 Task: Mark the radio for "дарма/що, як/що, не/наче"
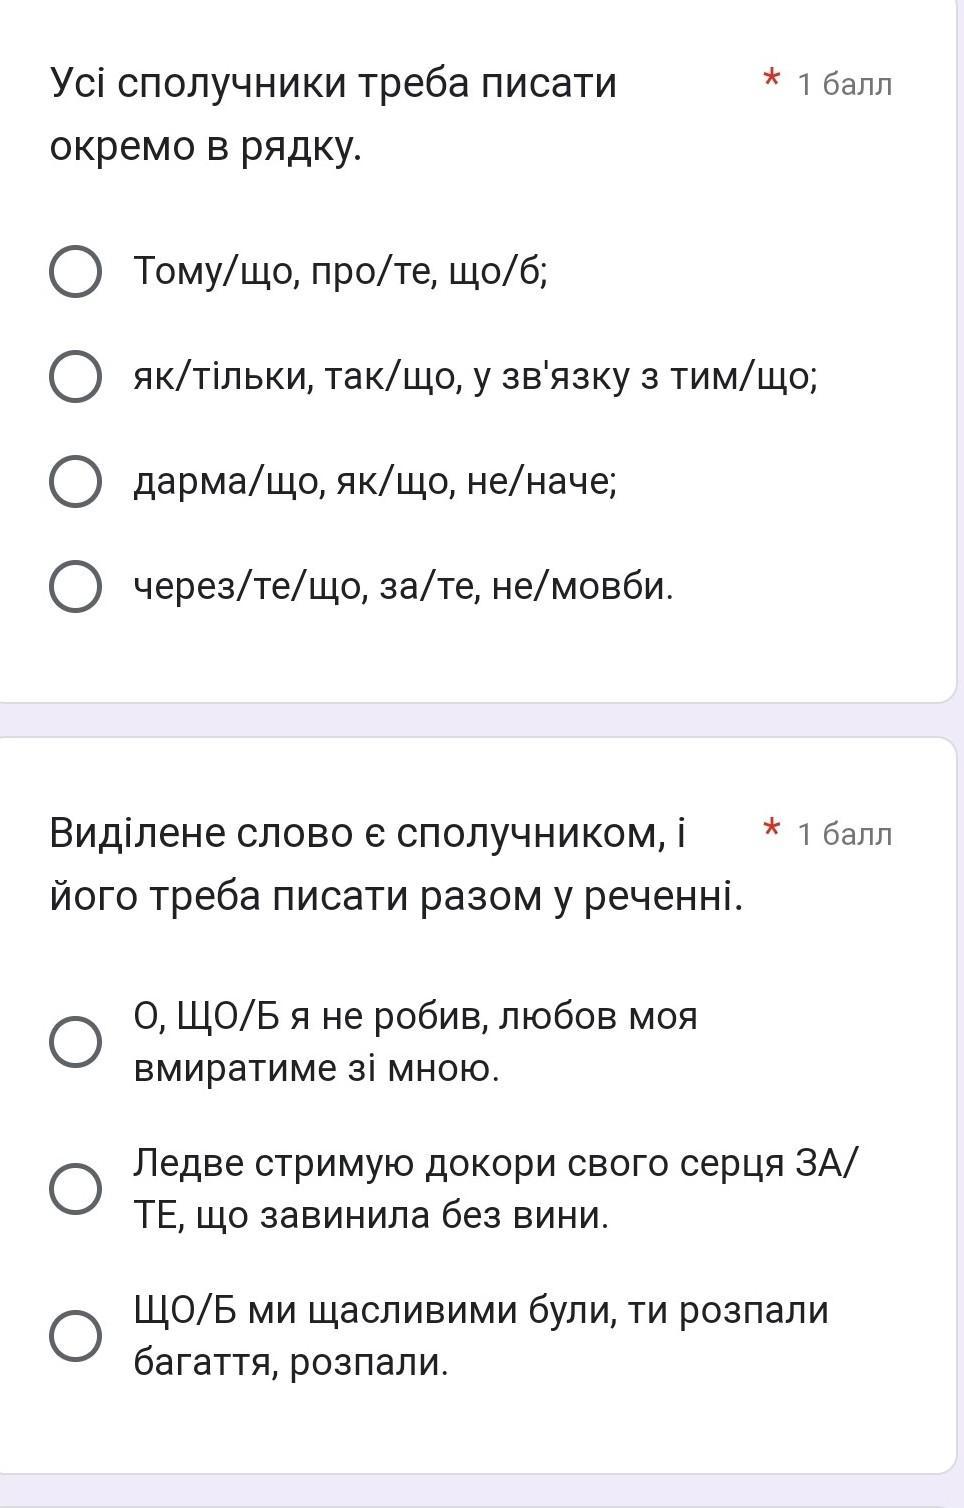coord(75,482)
